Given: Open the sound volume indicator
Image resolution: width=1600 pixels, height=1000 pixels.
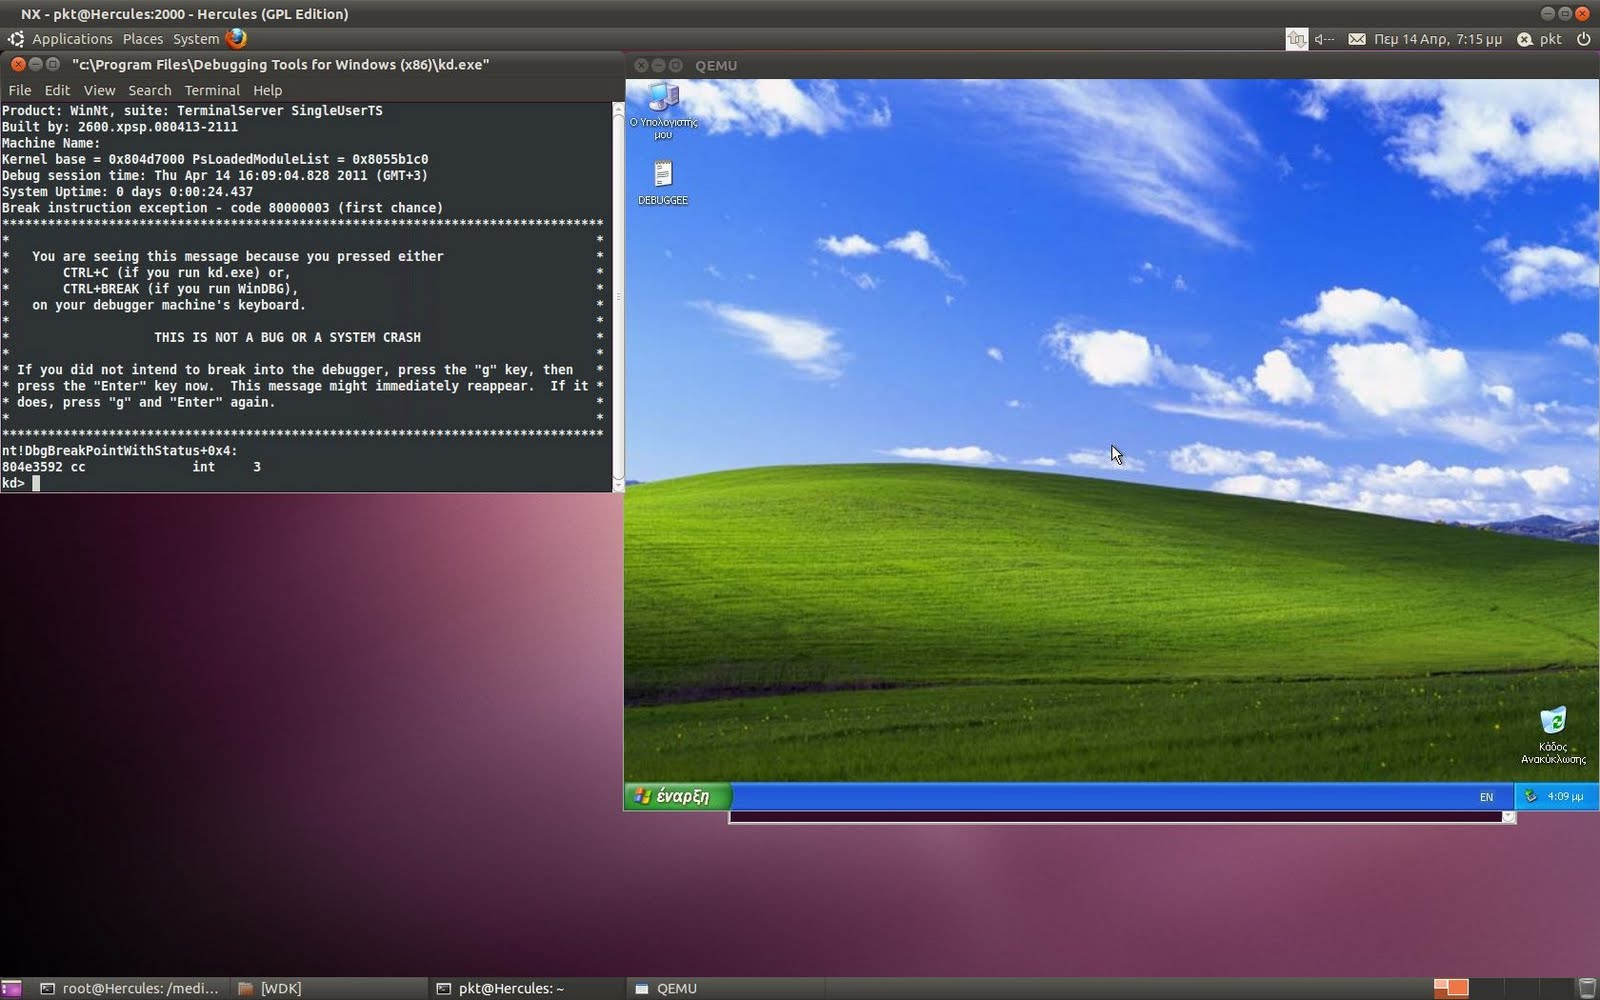Looking at the screenshot, I should coord(1324,39).
